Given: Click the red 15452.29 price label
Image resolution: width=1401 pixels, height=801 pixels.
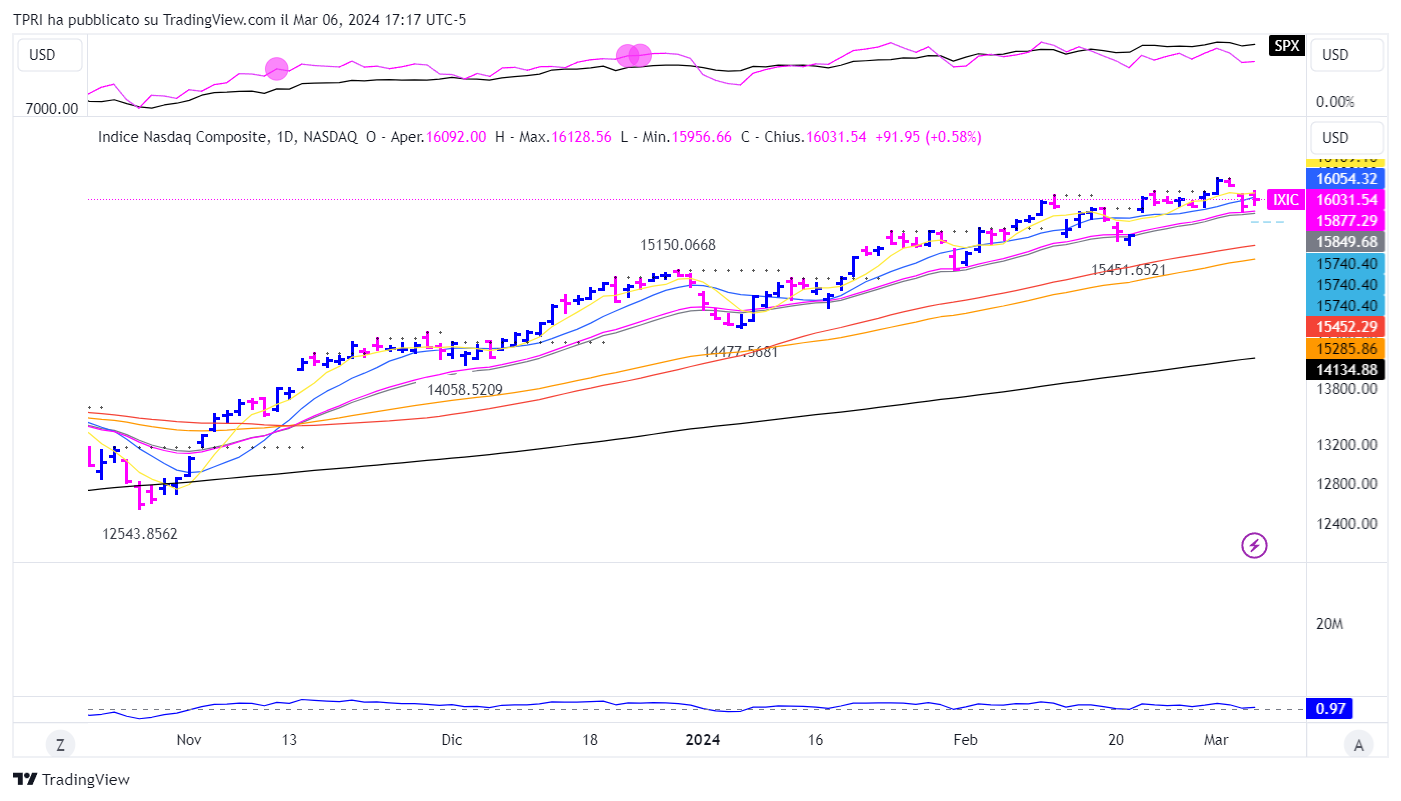Looking at the screenshot, I should pyautogui.click(x=1346, y=327).
